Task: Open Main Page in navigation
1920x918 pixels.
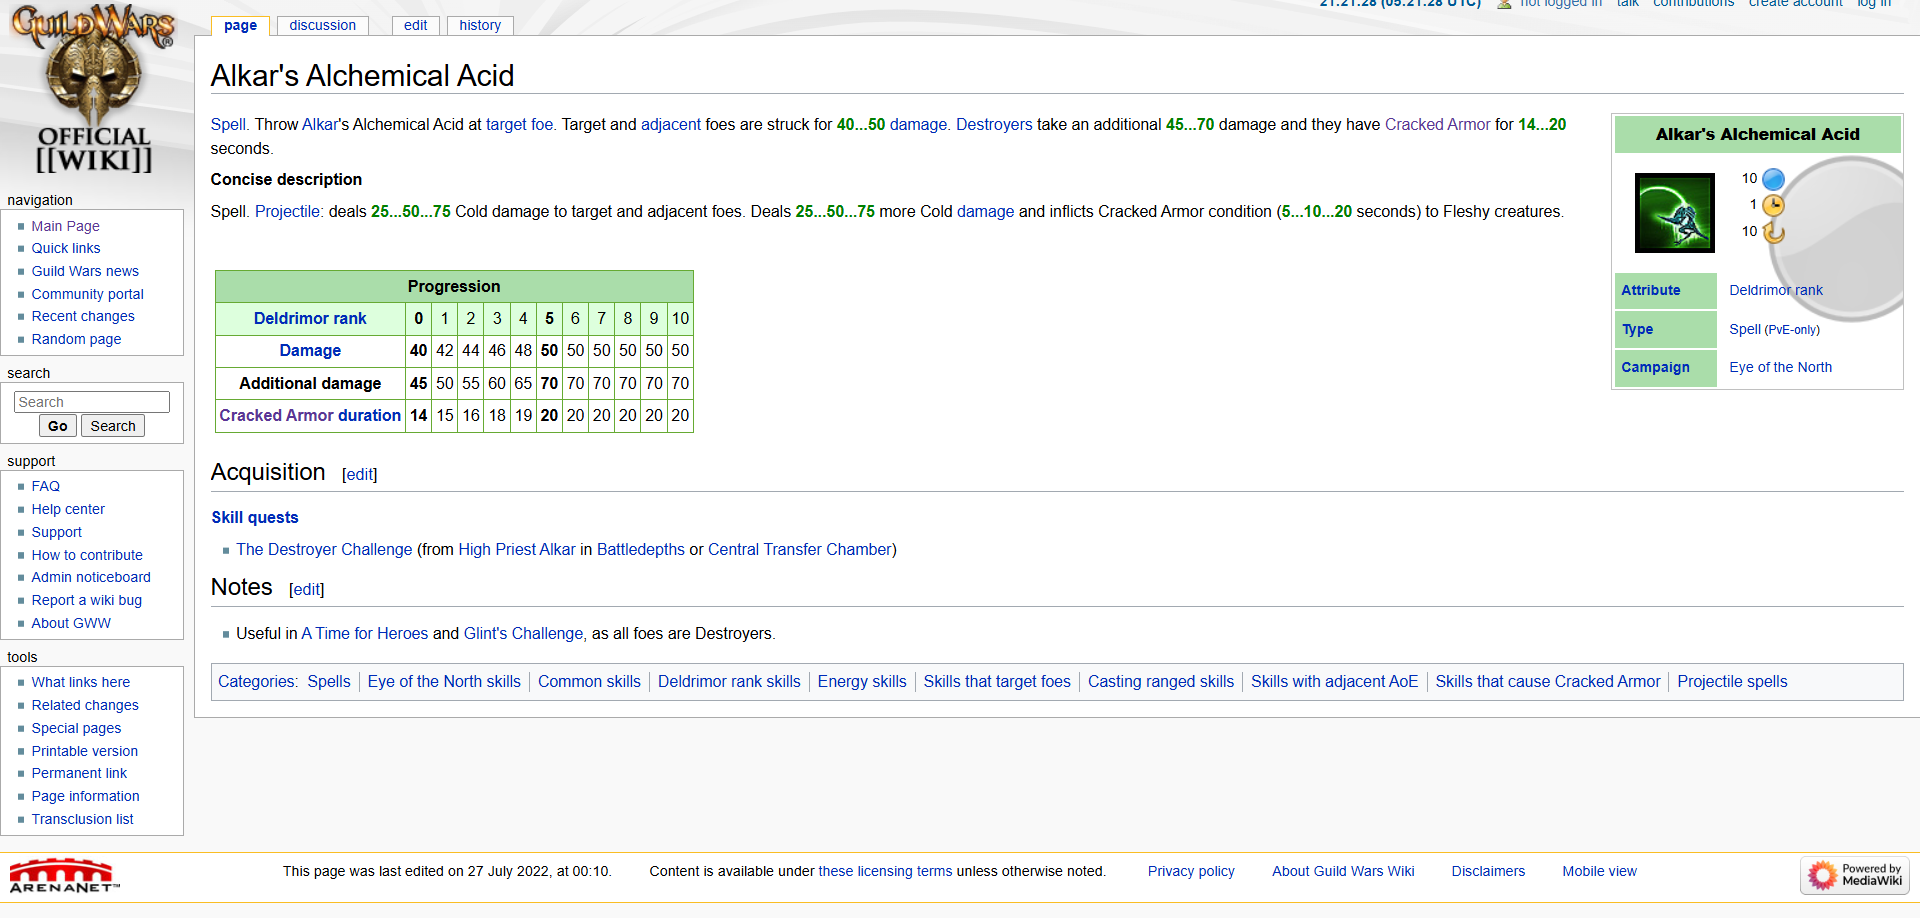Action: click(65, 226)
